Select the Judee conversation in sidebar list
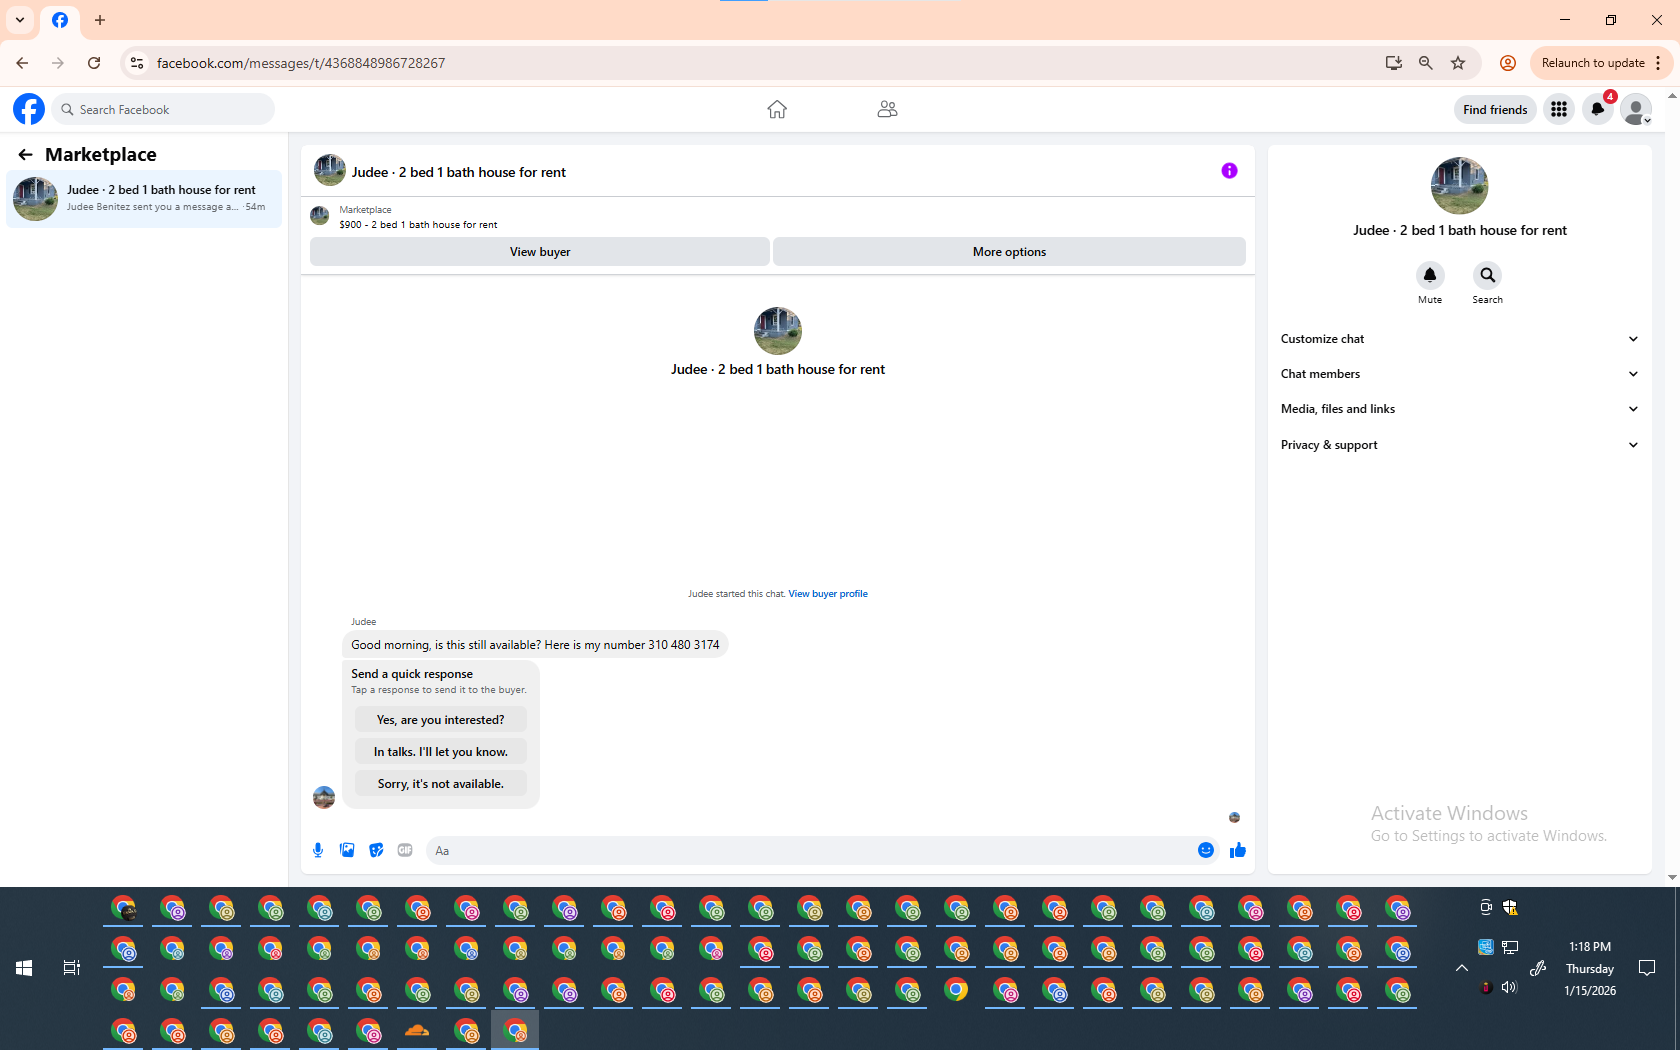This screenshot has width=1680, height=1050. click(x=144, y=199)
